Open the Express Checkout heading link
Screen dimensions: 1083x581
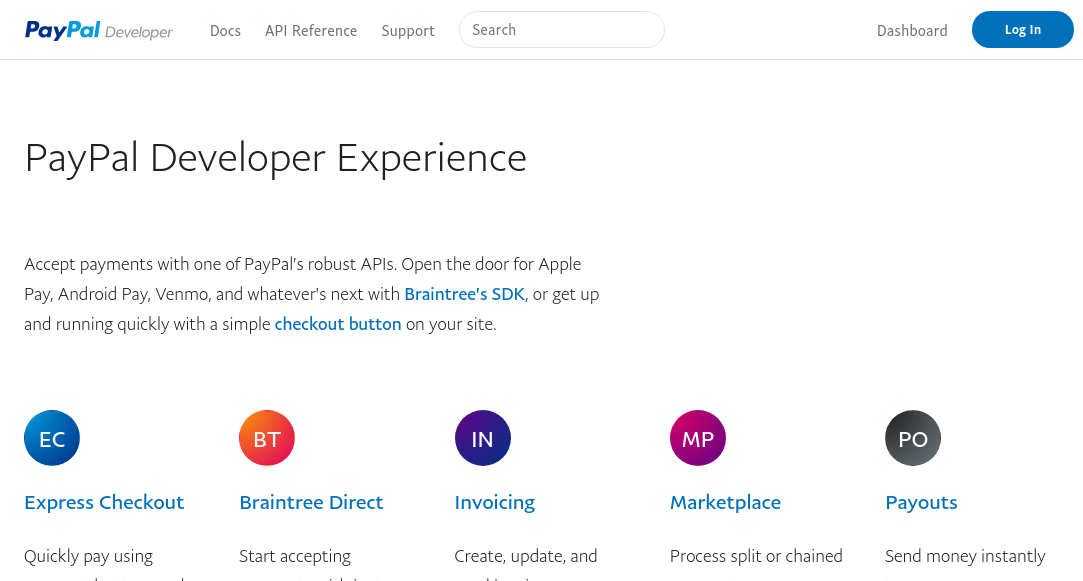(x=104, y=502)
